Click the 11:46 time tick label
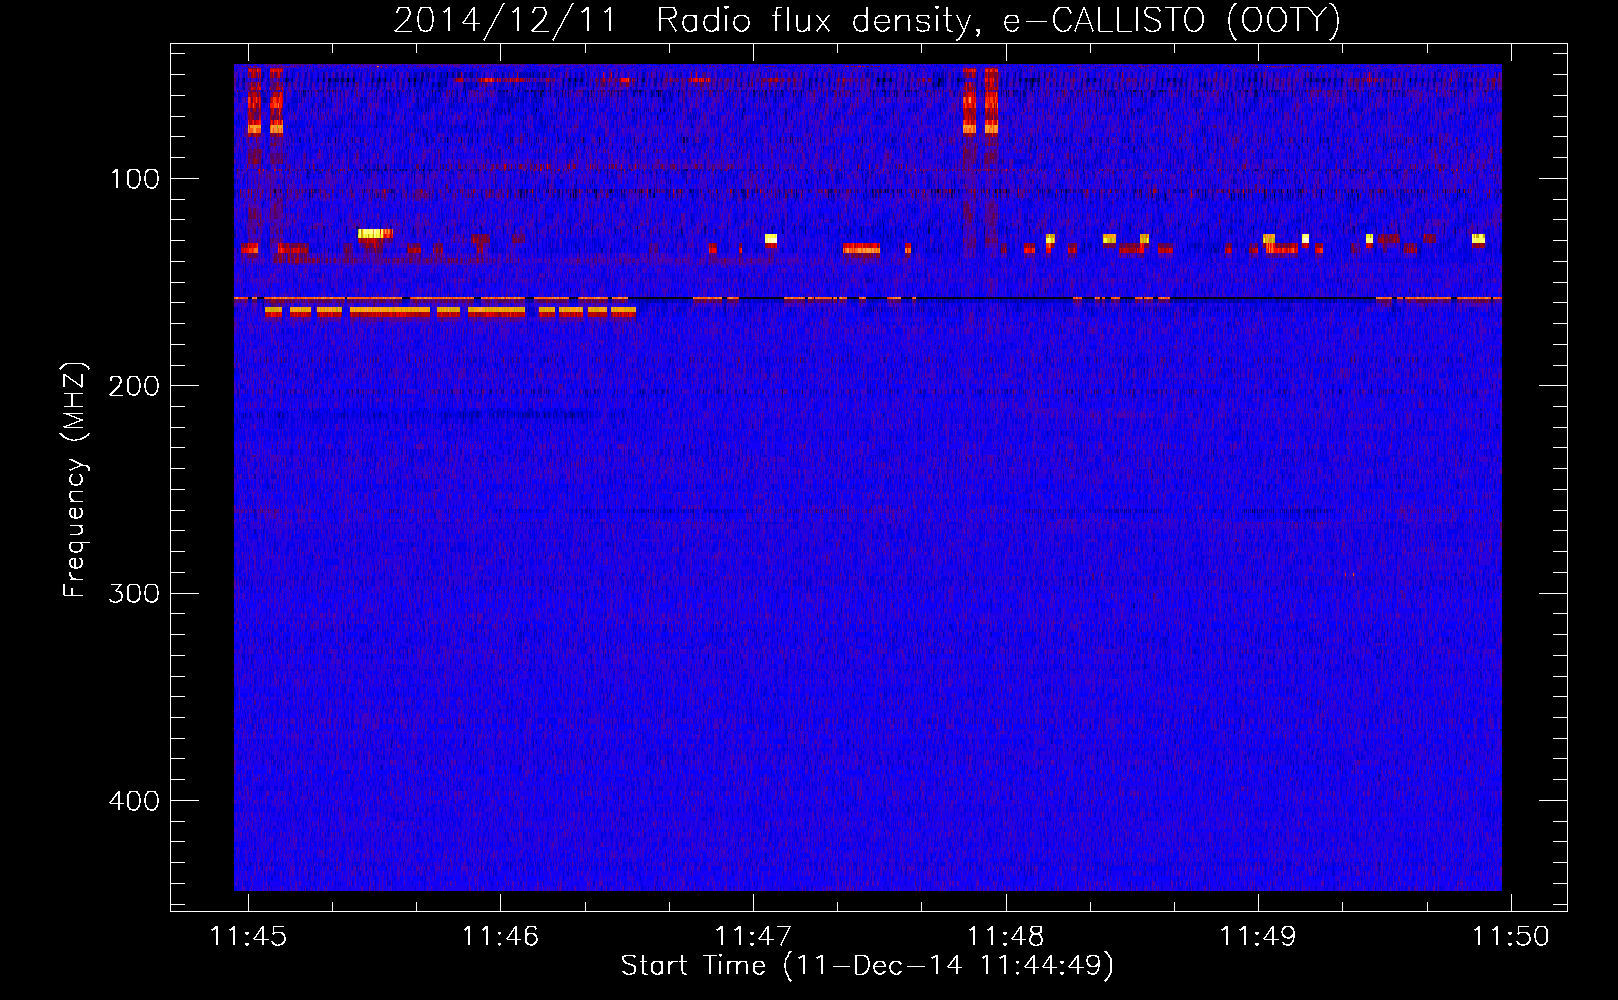Image resolution: width=1618 pixels, height=1000 pixels. (500, 936)
